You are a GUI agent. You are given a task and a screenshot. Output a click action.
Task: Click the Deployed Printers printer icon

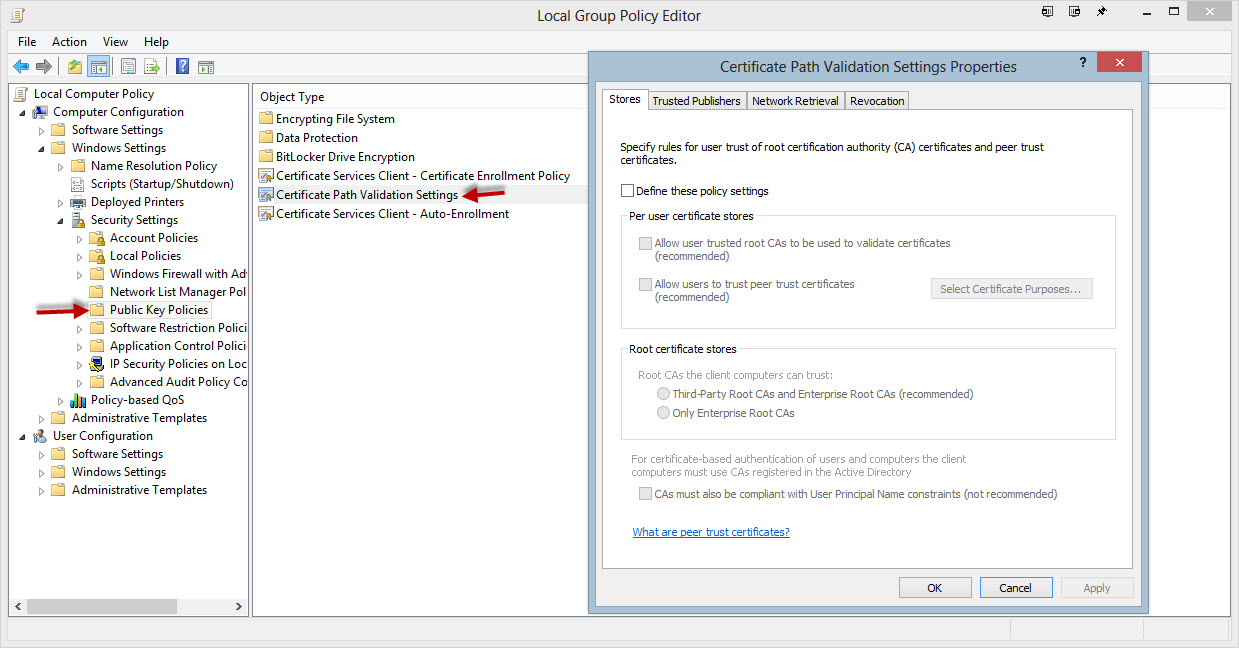click(78, 202)
